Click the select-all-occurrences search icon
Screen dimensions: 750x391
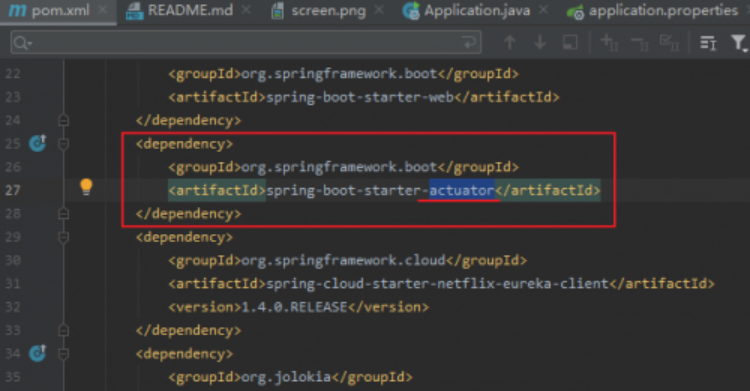click(x=570, y=43)
